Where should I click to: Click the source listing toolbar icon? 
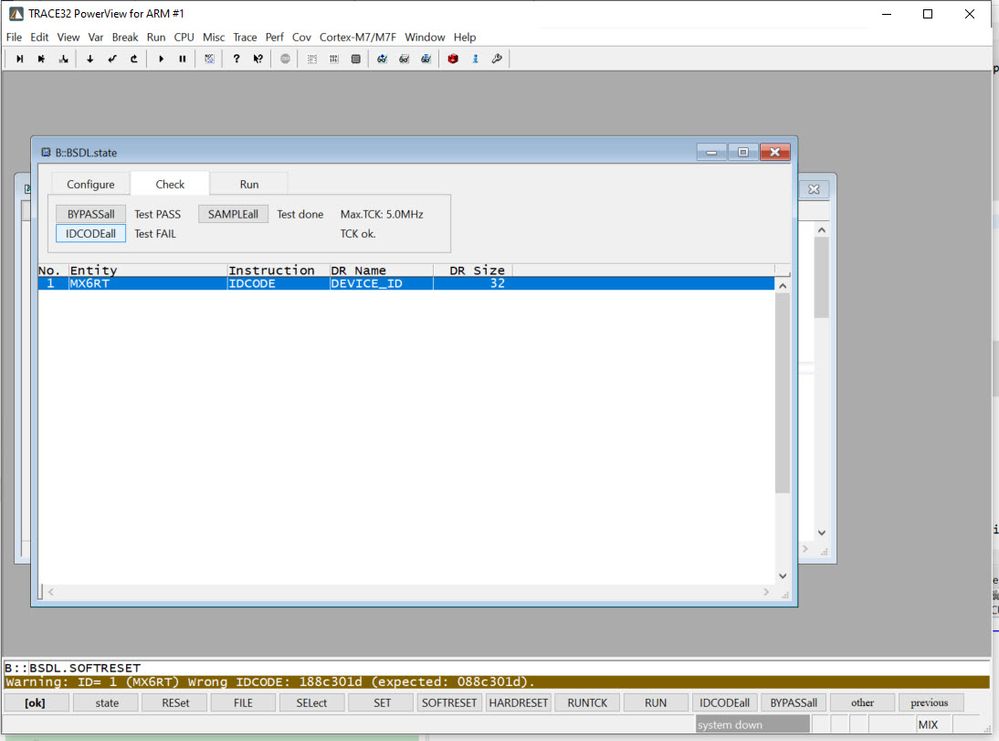tap(312, 59)
